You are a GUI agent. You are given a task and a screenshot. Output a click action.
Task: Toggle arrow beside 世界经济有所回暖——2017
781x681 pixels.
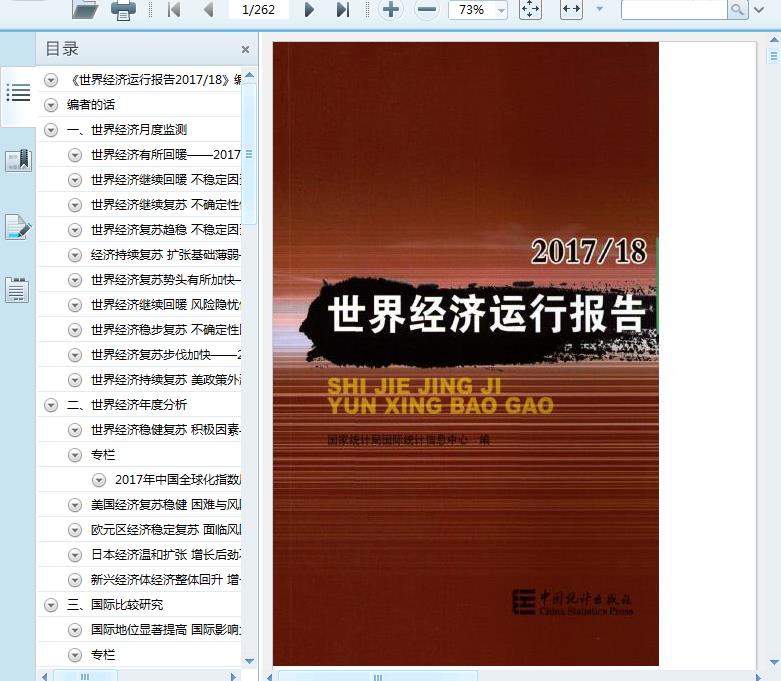75,155
